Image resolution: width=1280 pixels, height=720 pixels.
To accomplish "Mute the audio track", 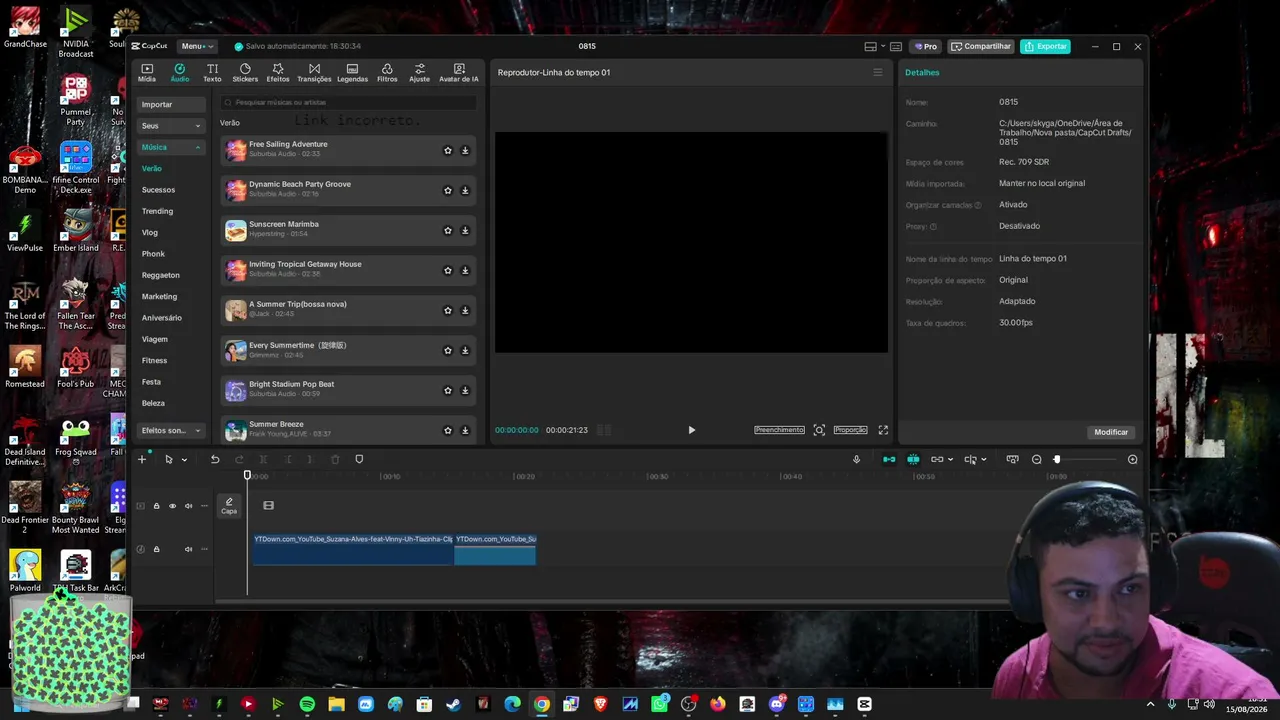I will click(188, 549).
